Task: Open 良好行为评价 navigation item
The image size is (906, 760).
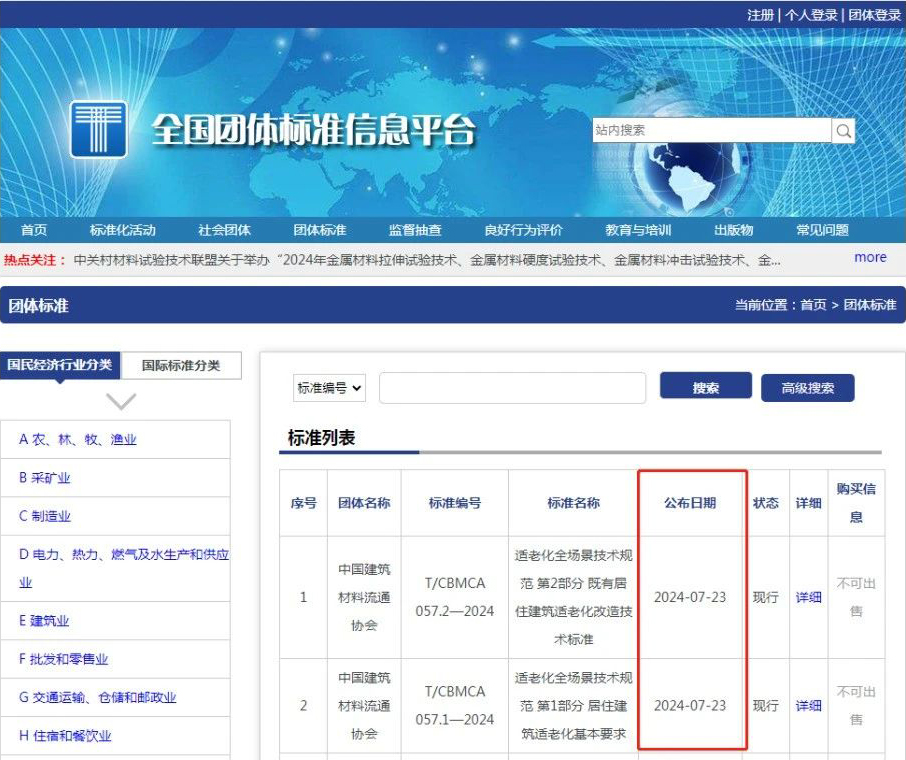Action: [x=523, y=230]
